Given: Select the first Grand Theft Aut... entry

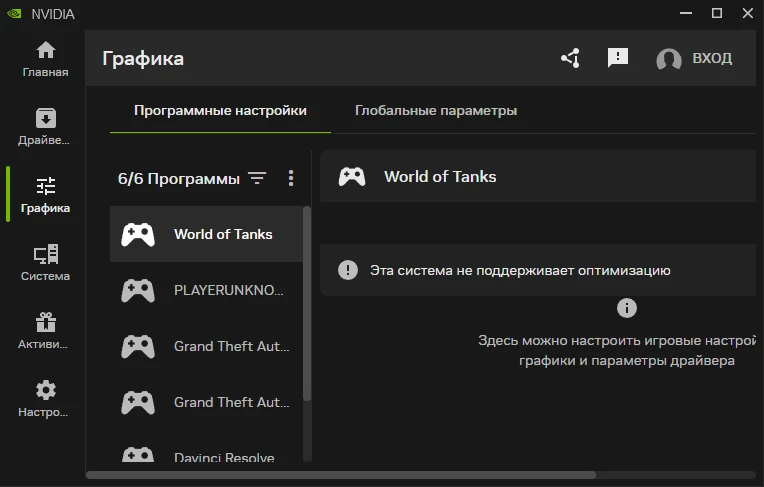Looking at the screenshot, I should click(207, 347).
